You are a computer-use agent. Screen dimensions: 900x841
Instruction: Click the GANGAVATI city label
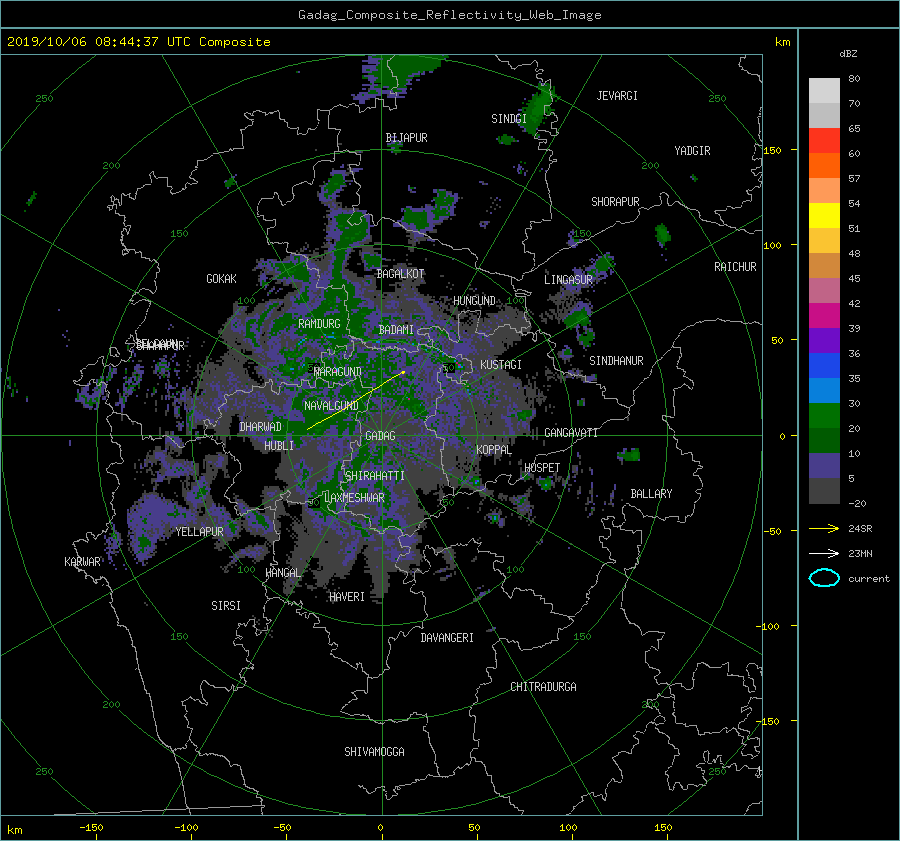571,432
